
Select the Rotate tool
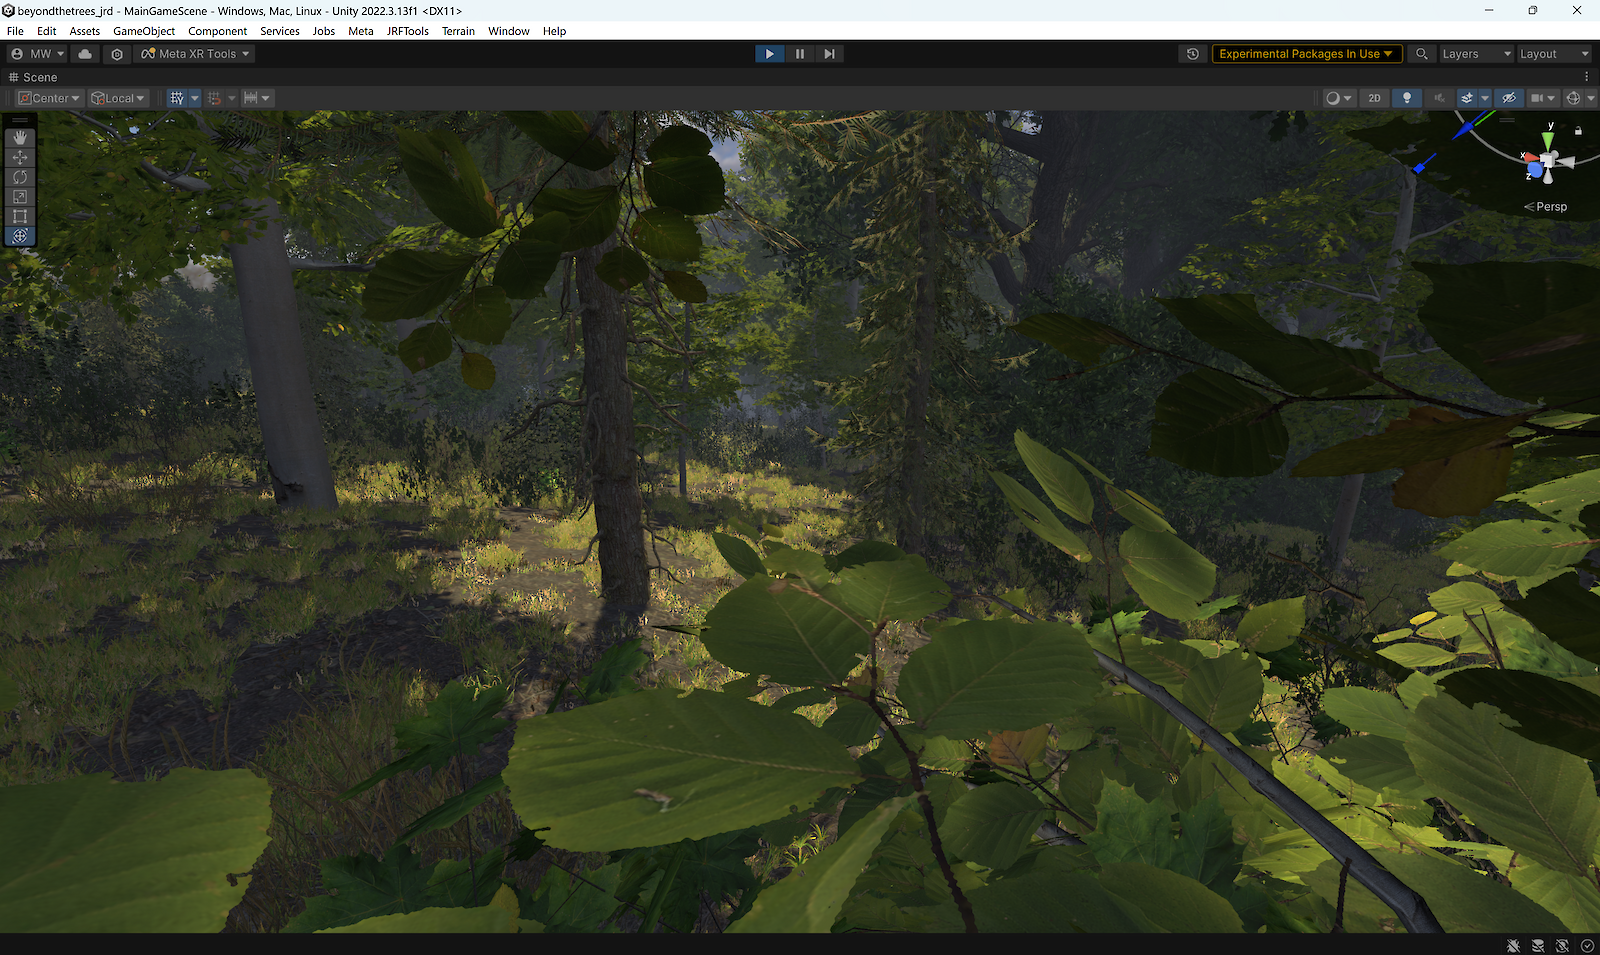(x=20, y=177)
